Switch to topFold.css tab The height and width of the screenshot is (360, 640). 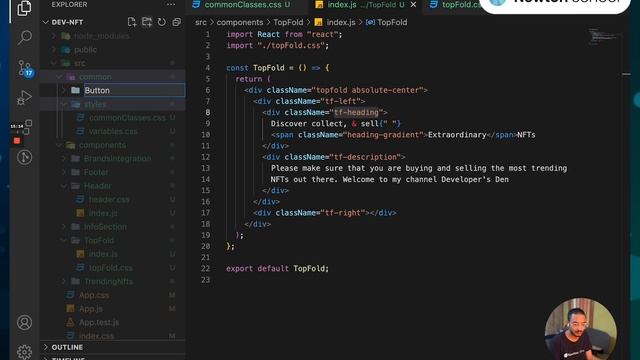[x=456, y=4]
